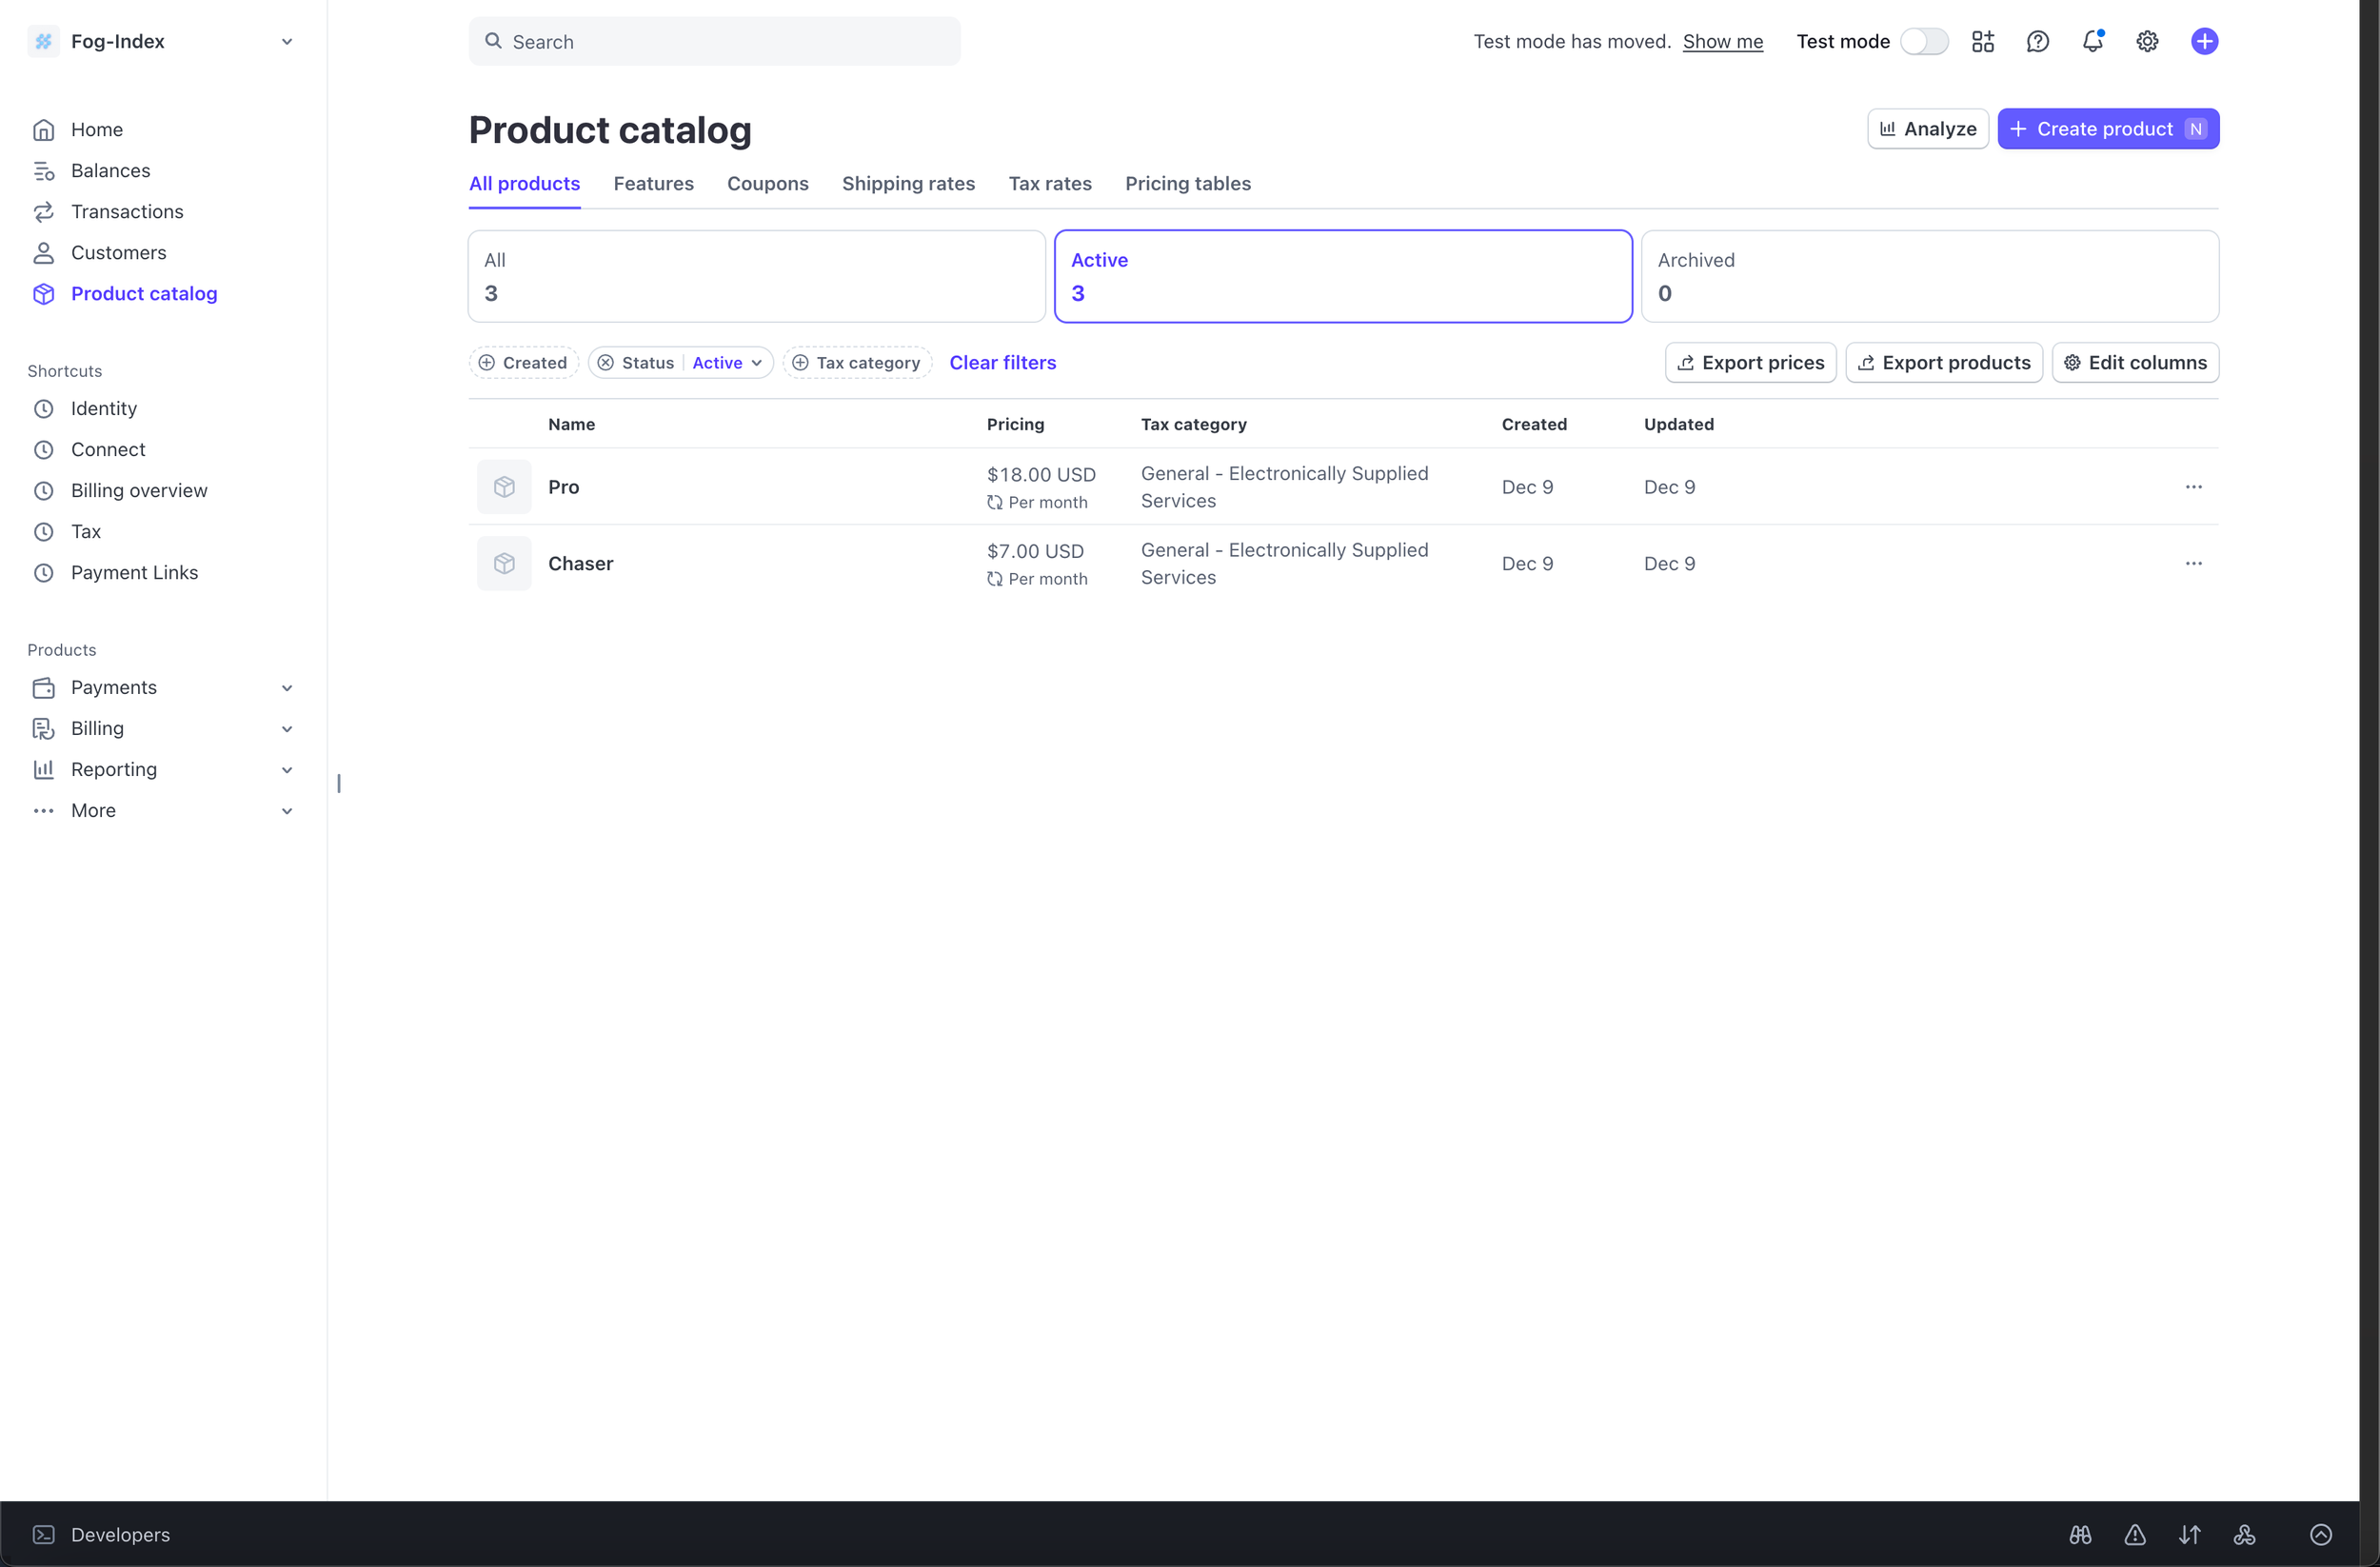
Task: Click the Create product button
Action: point(2107,129)
